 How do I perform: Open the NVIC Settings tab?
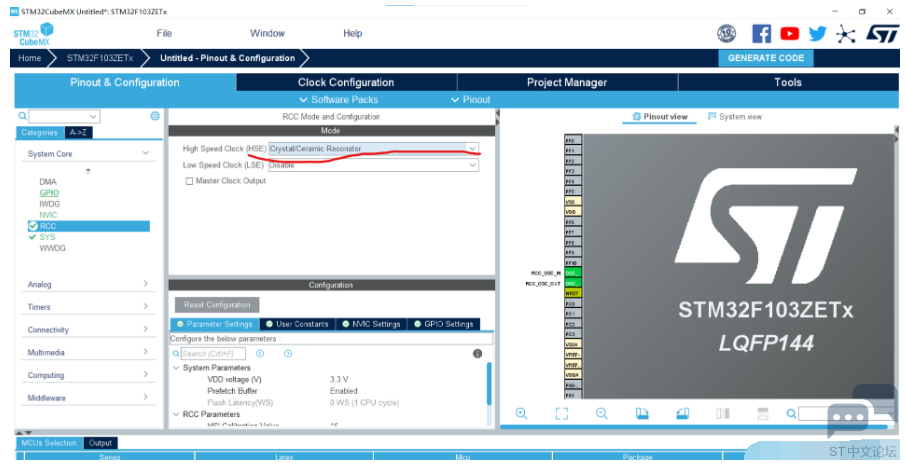pos(372,324)
